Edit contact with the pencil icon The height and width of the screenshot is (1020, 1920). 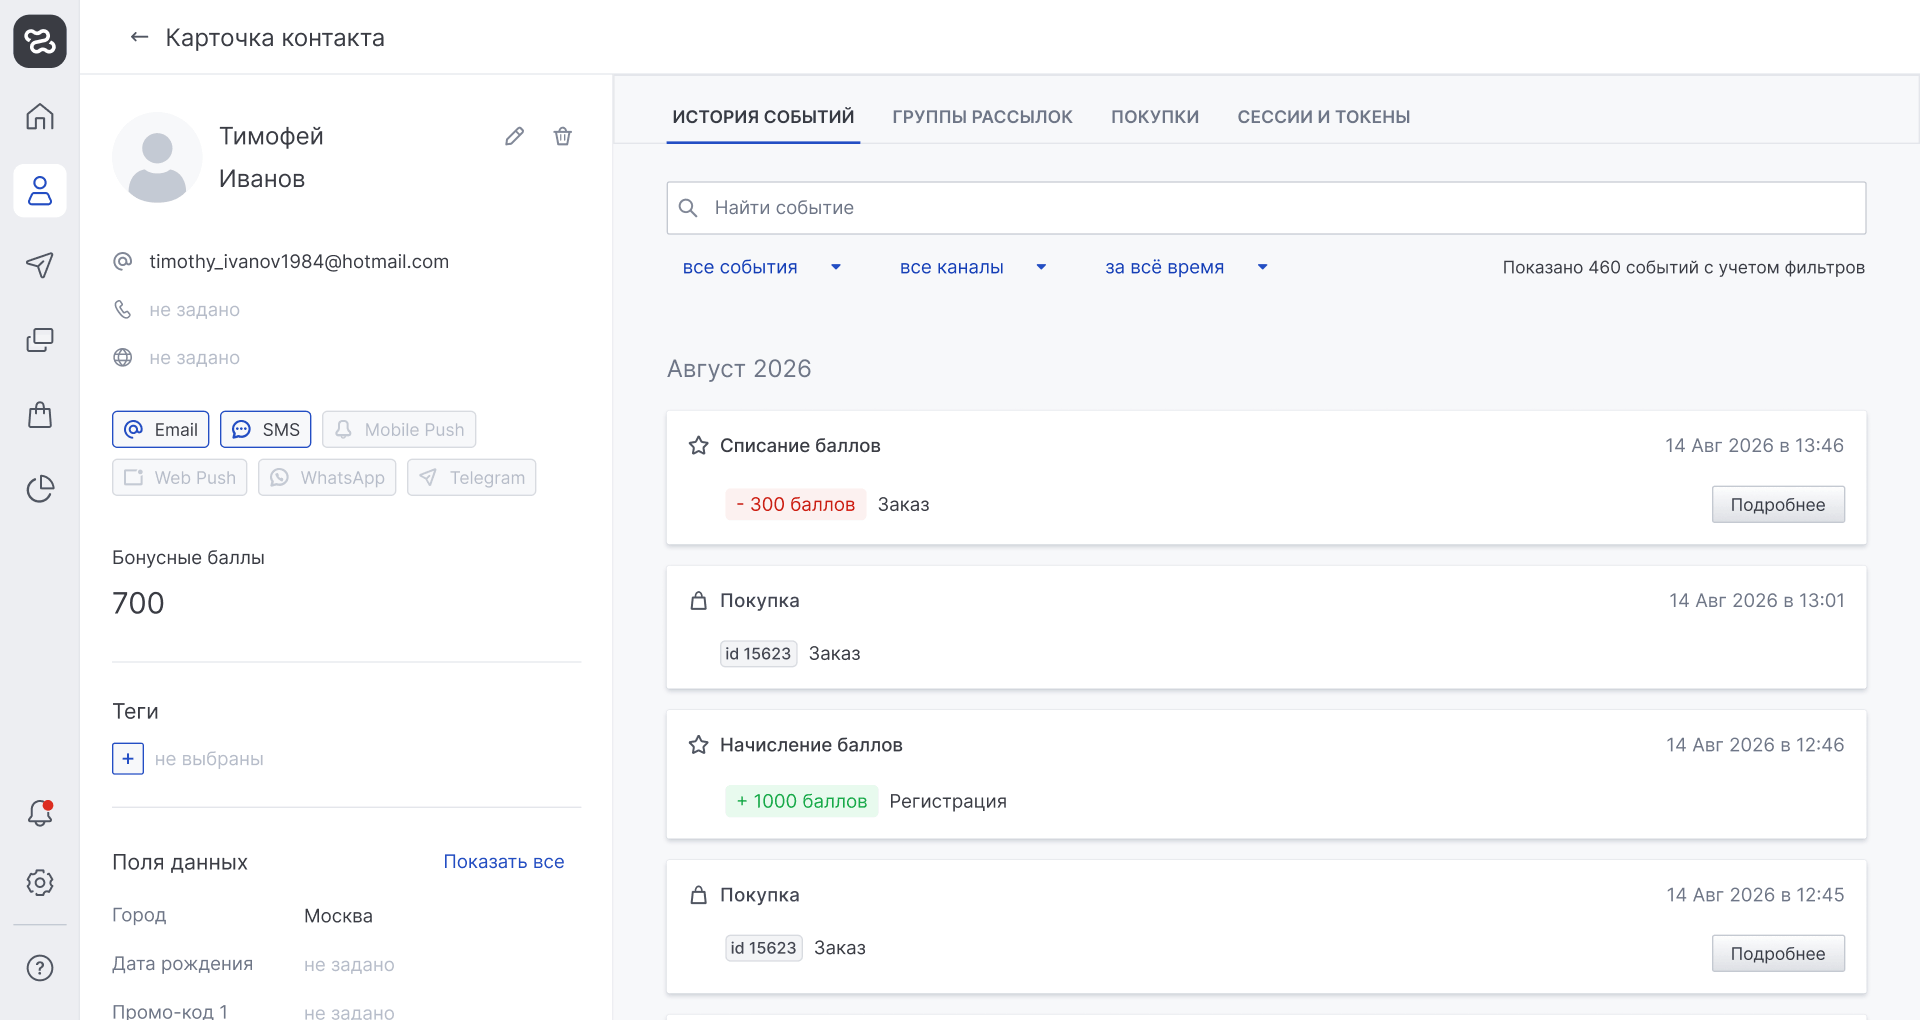click(514, 136)
